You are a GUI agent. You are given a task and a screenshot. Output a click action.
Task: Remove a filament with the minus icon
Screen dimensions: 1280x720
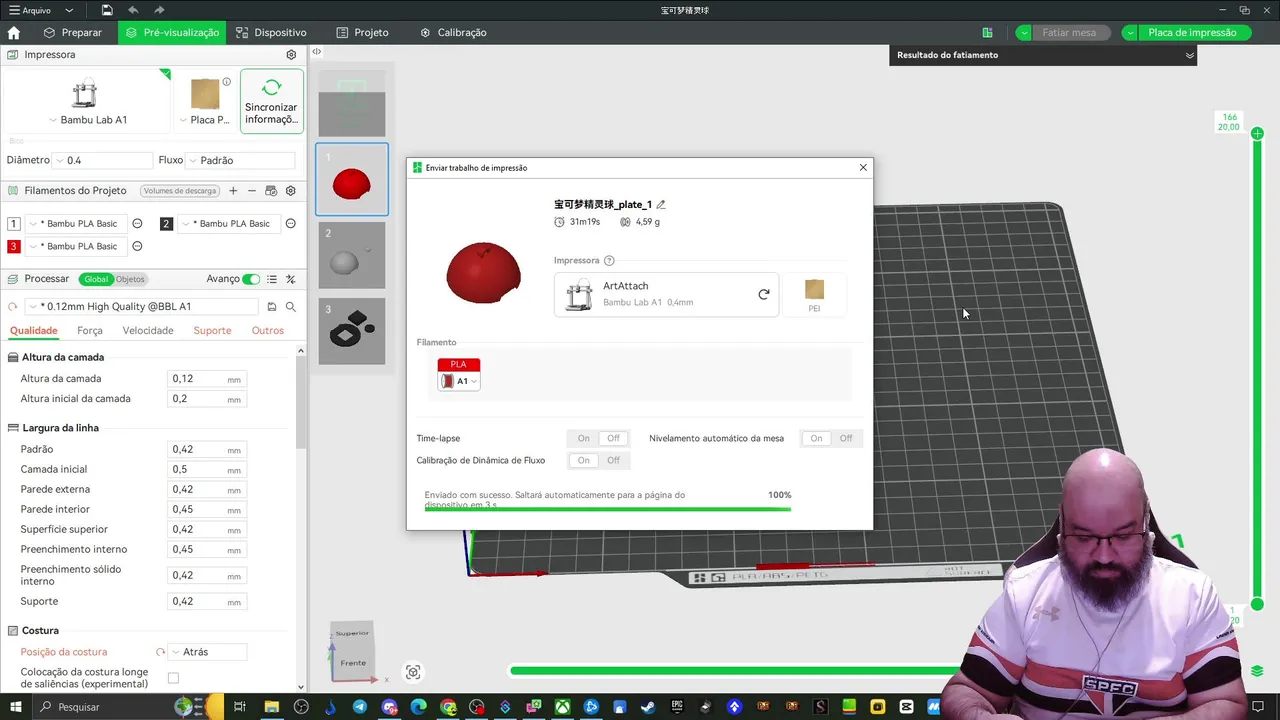(x=252, y=190)
